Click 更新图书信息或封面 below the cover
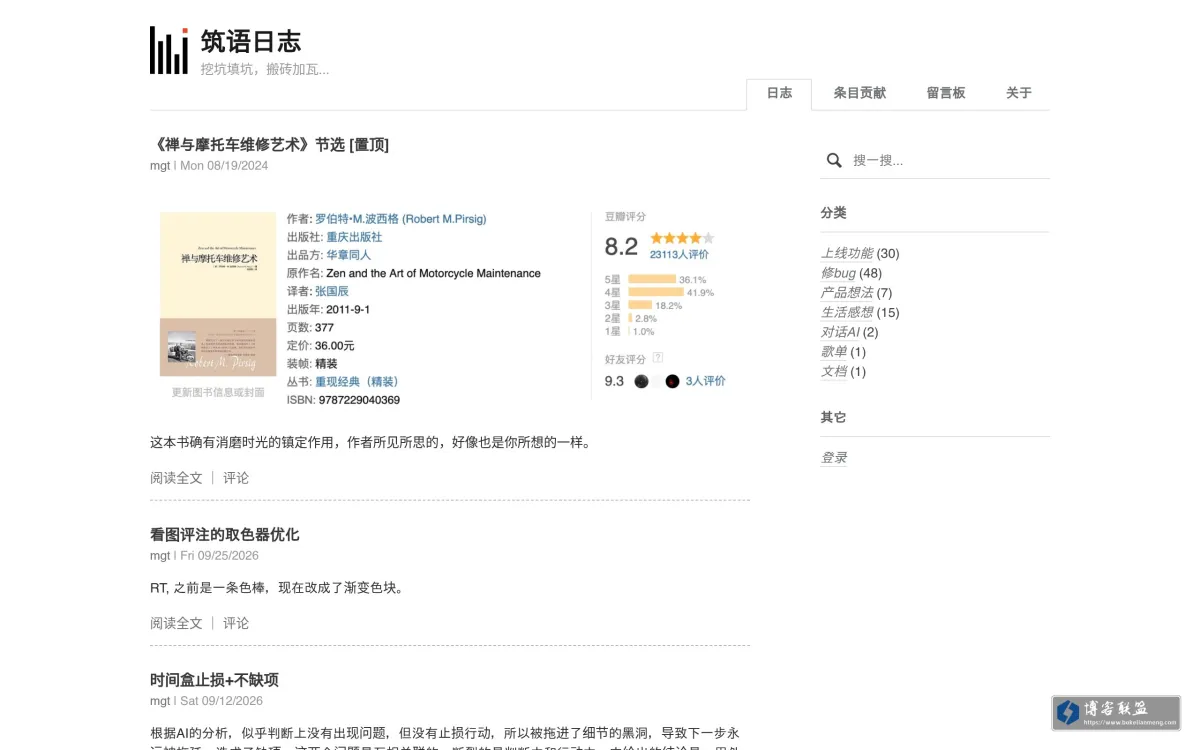This screenshot has height=750, width=1200. tap(218, 392)
